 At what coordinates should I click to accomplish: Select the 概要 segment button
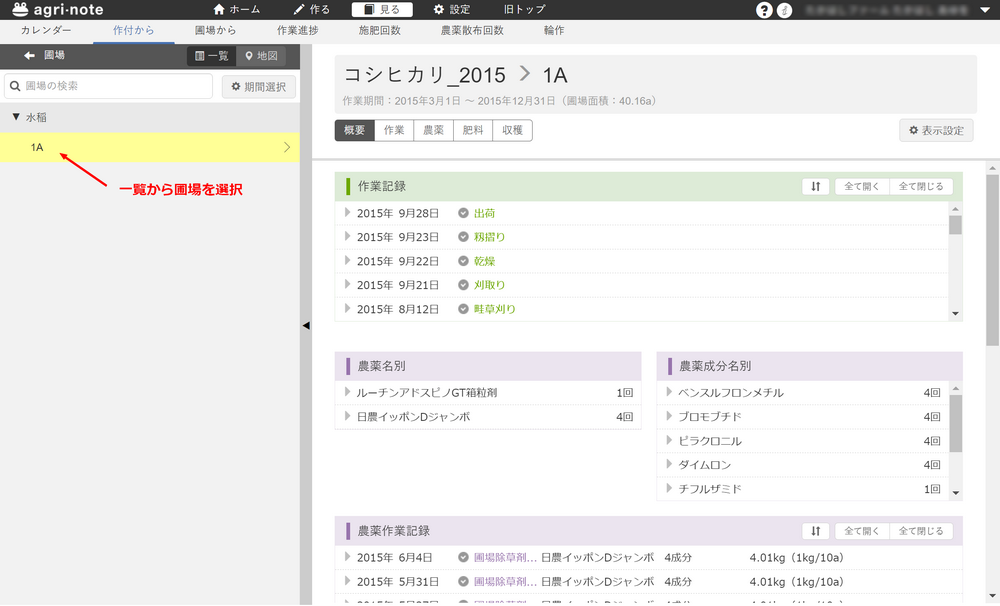click(354, 130)
